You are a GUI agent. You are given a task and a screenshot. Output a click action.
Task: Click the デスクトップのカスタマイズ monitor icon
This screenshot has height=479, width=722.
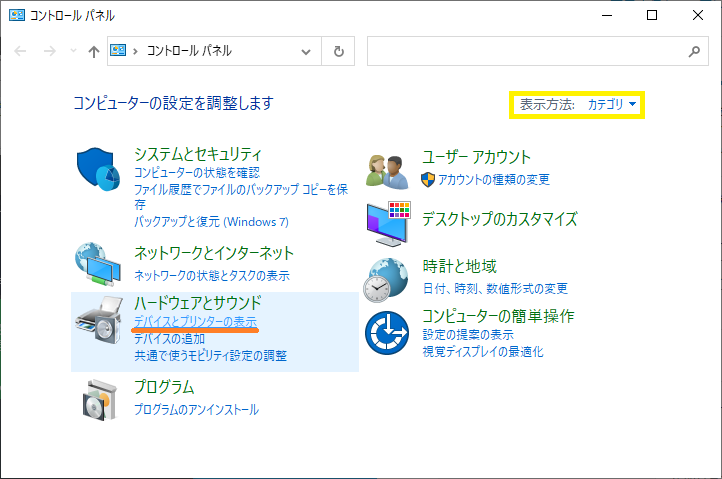[x=389, y=223]
